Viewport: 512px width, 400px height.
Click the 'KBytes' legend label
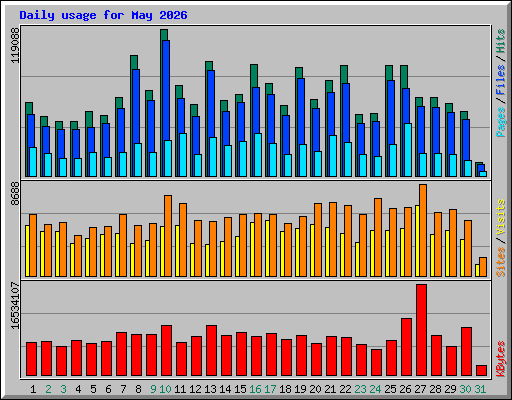point(501,359)
